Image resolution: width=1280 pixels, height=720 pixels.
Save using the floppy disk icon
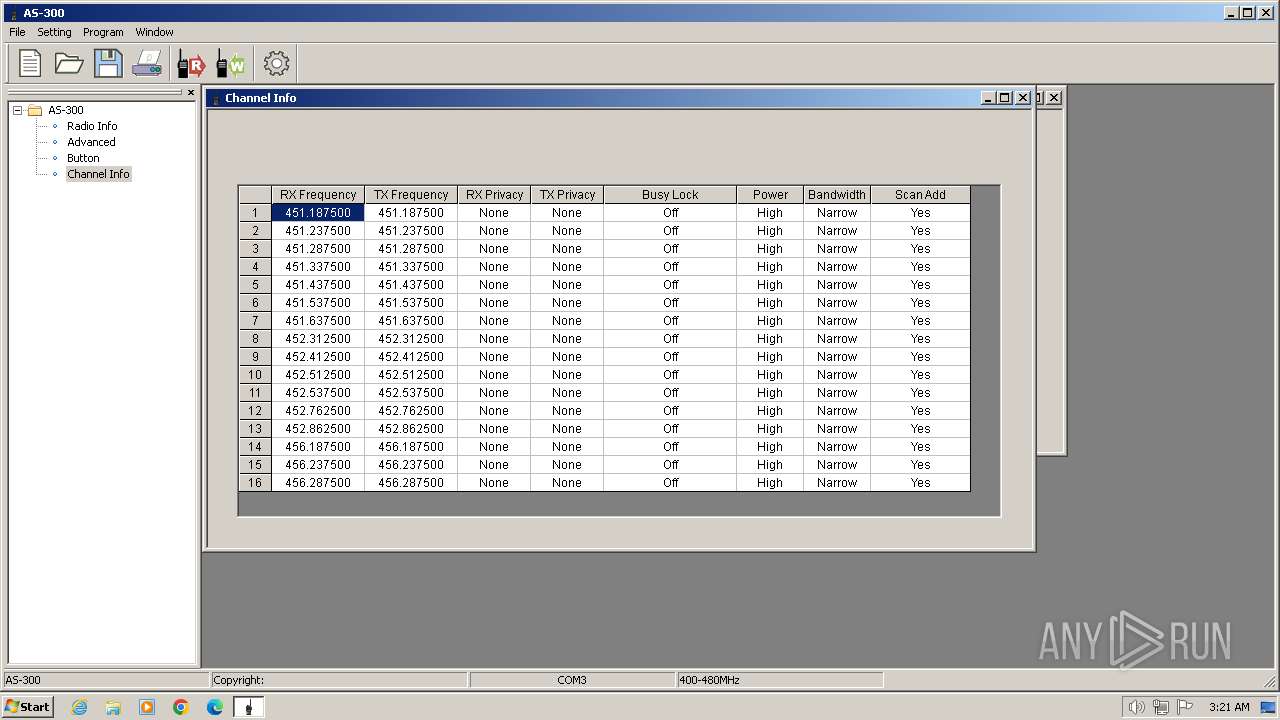click(x=108, y=64)
